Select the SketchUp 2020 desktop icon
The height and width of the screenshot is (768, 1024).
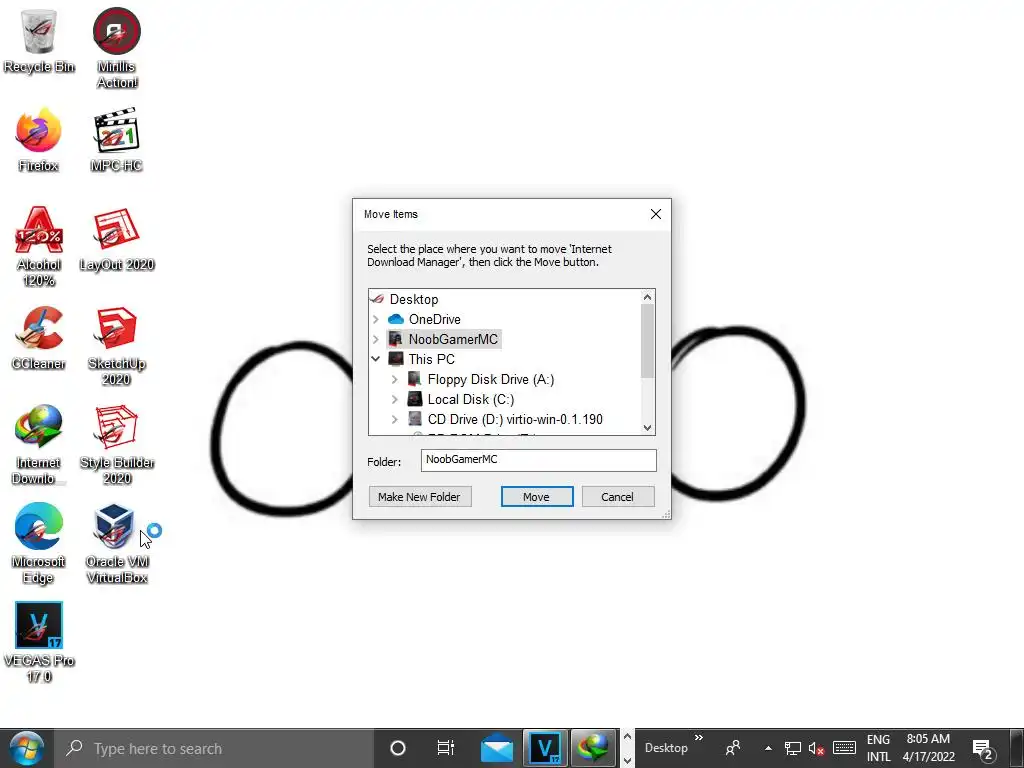[x=116, y=346]
